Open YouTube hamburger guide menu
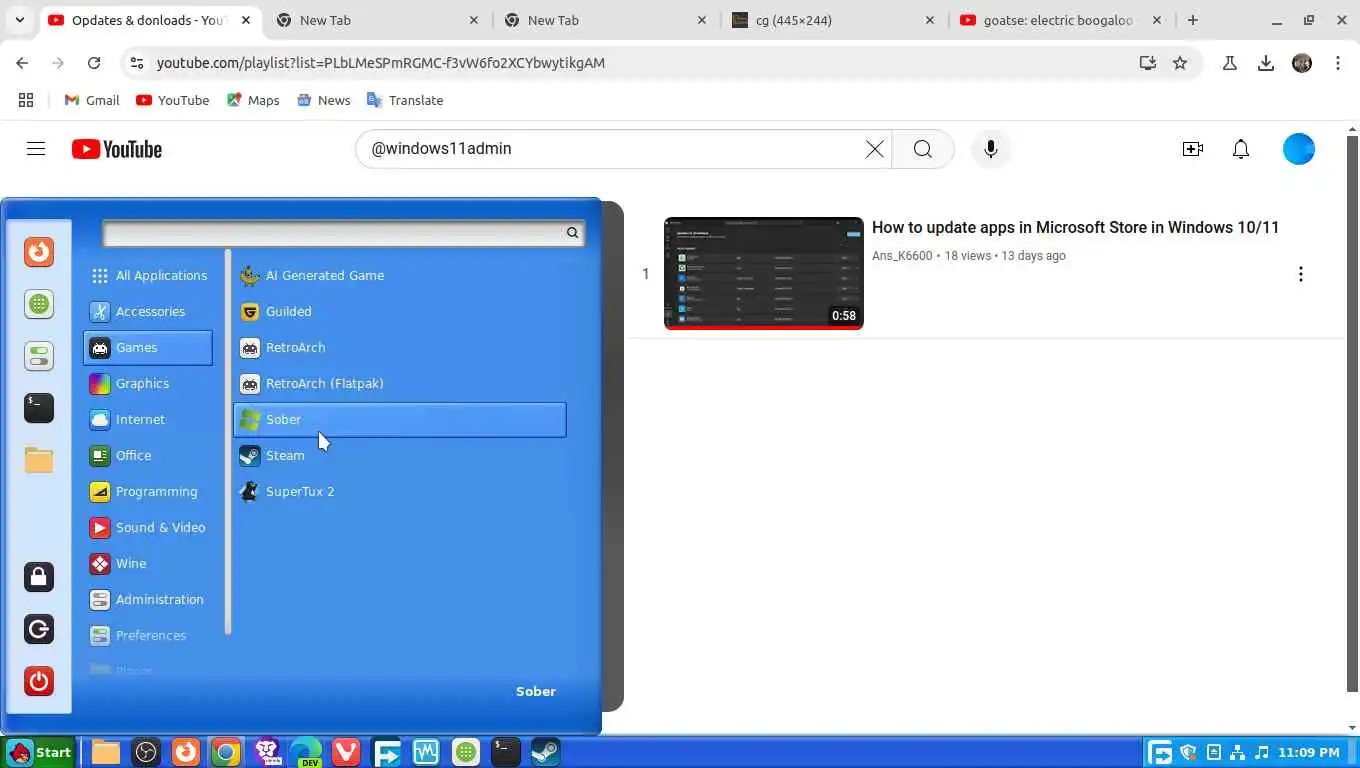The width and height of the screenshot is (1360, 768). pyautogui.click(x=36, y=149)
